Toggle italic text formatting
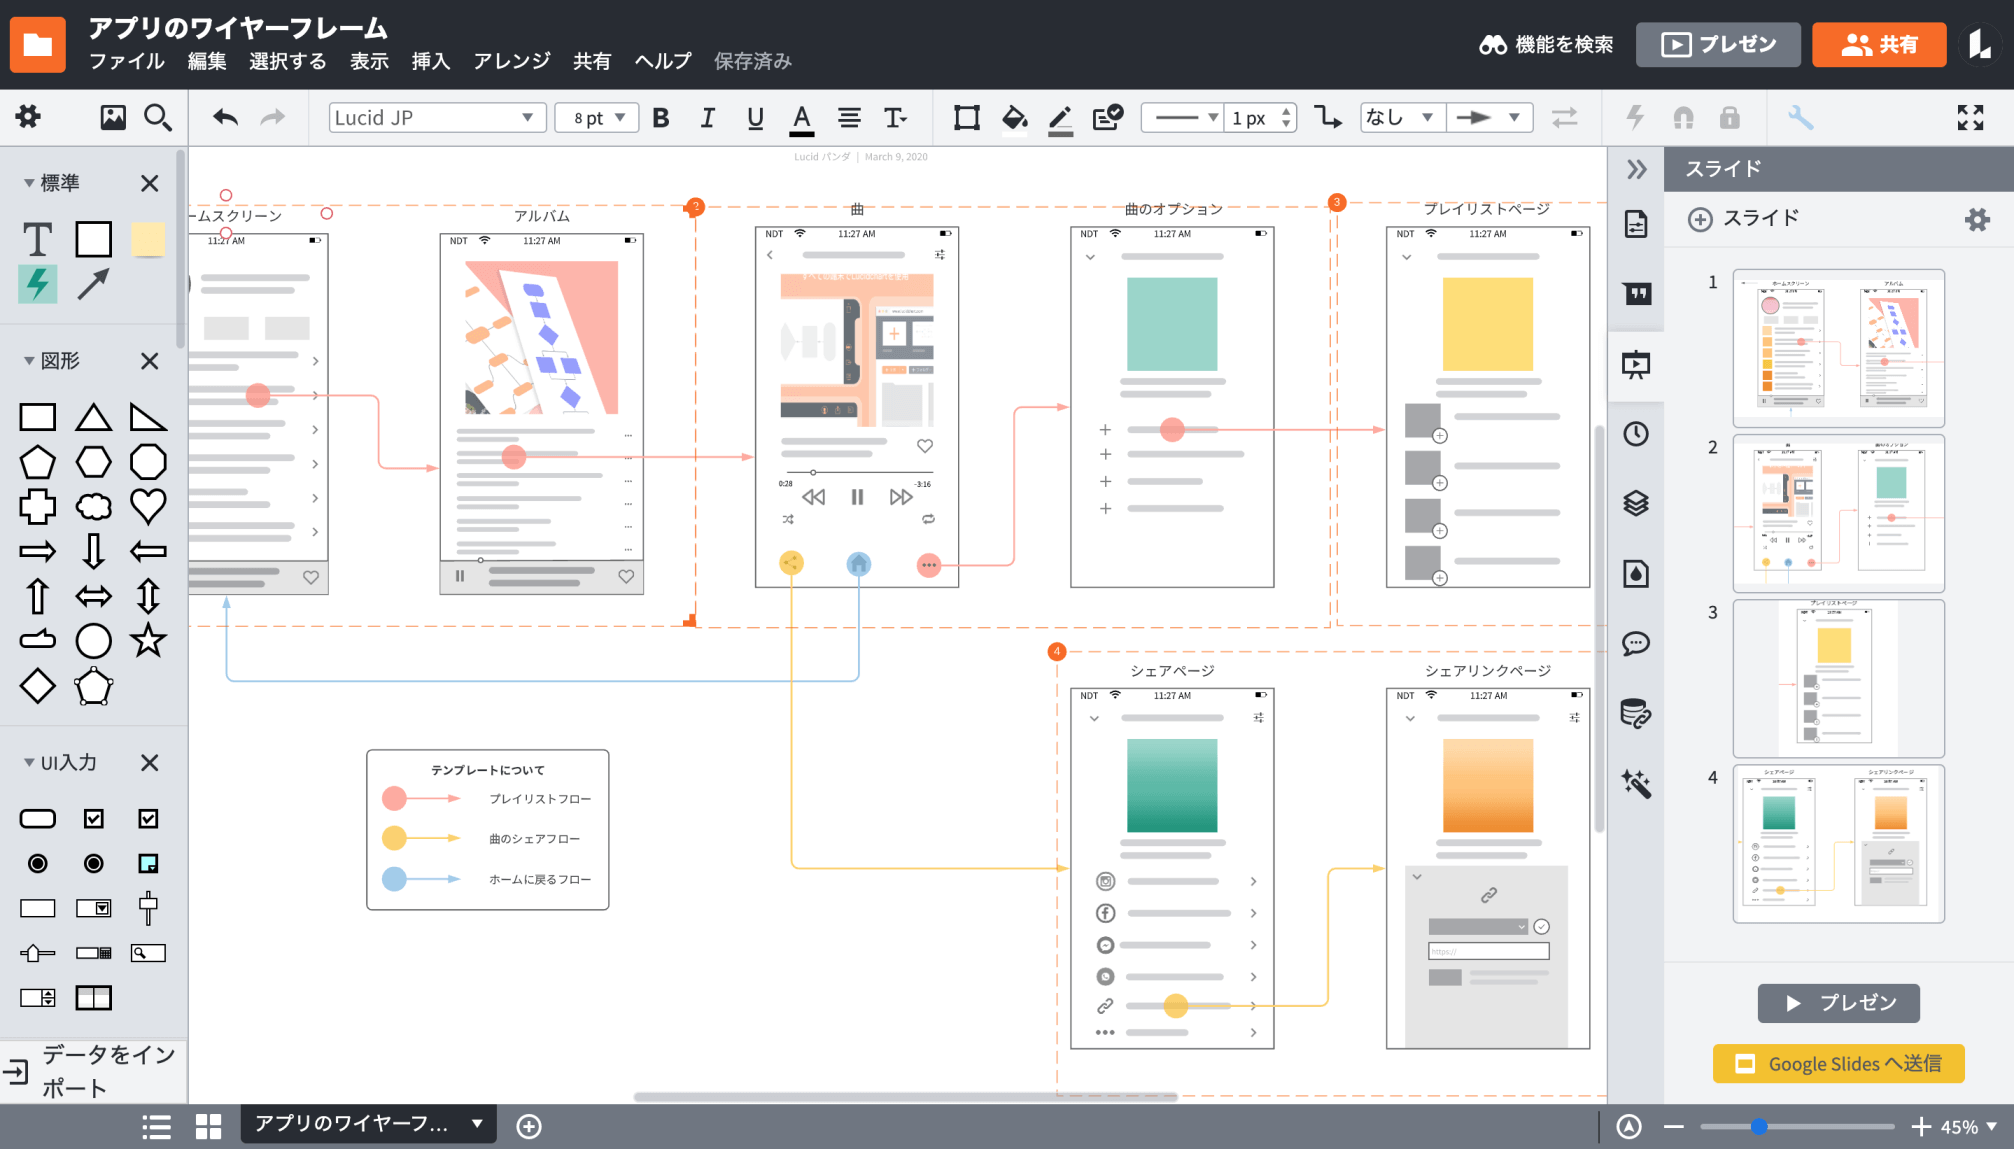 click(x=707, y=118)
